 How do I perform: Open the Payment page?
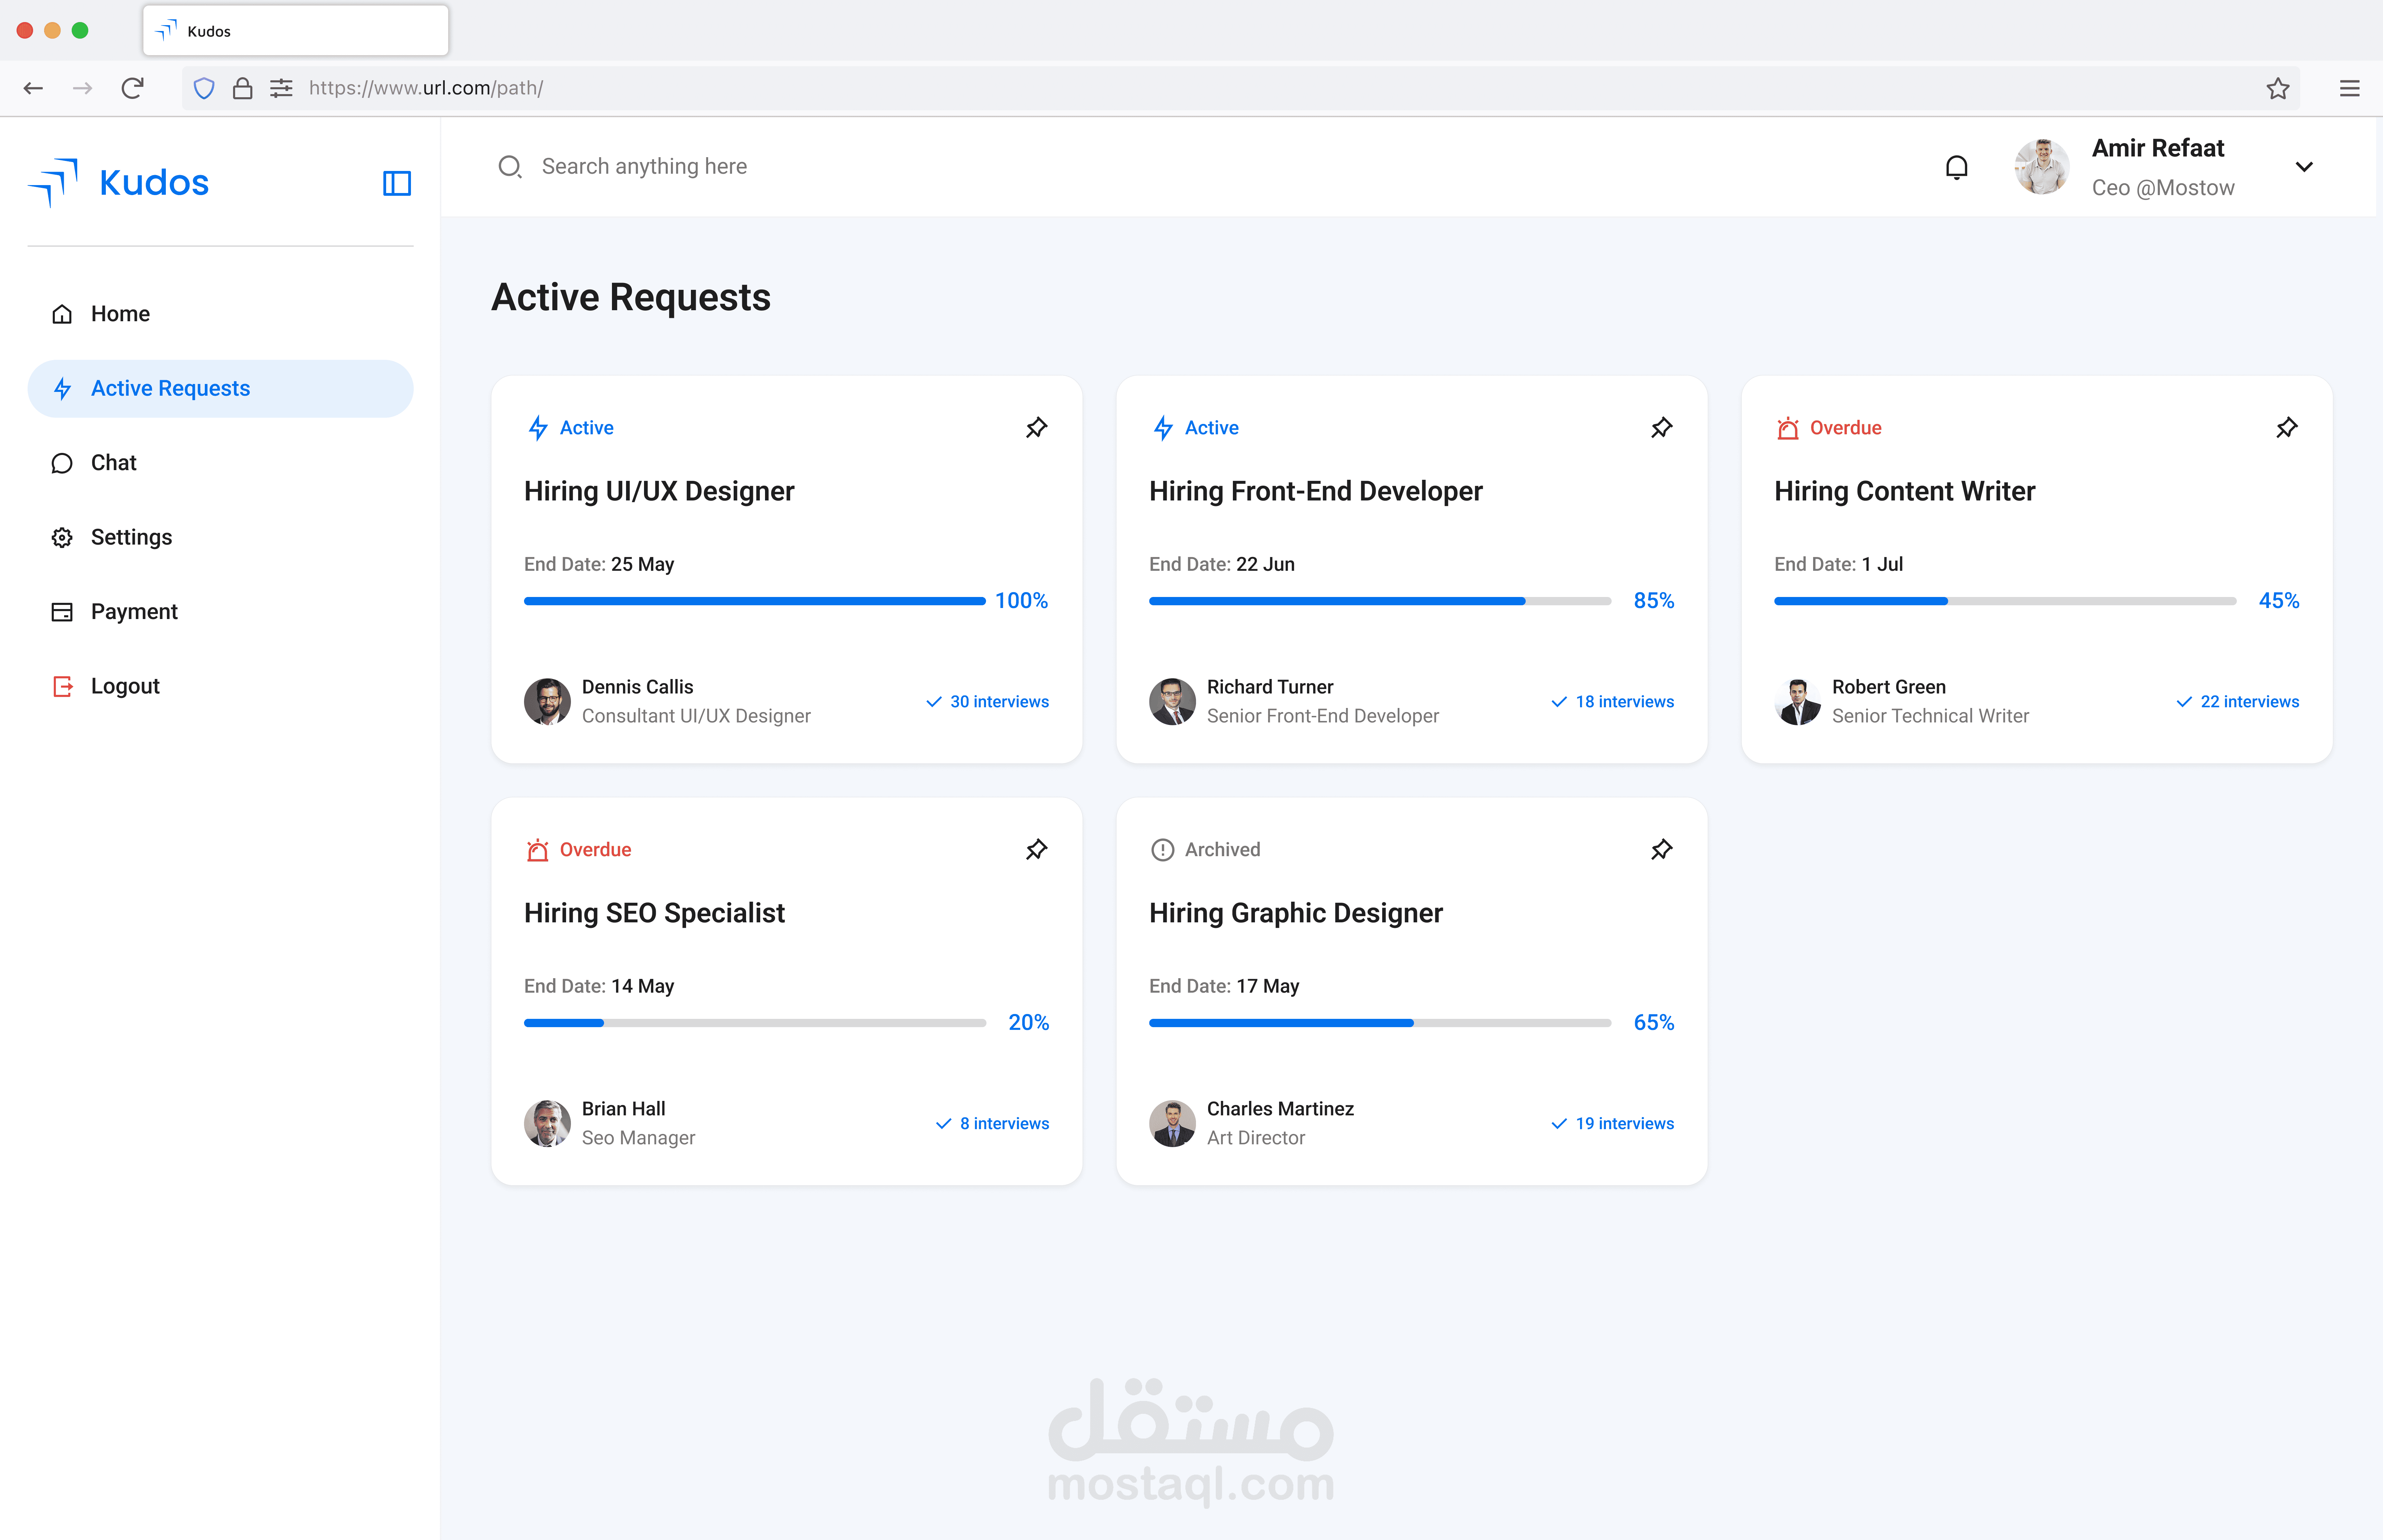pos(134,612)
